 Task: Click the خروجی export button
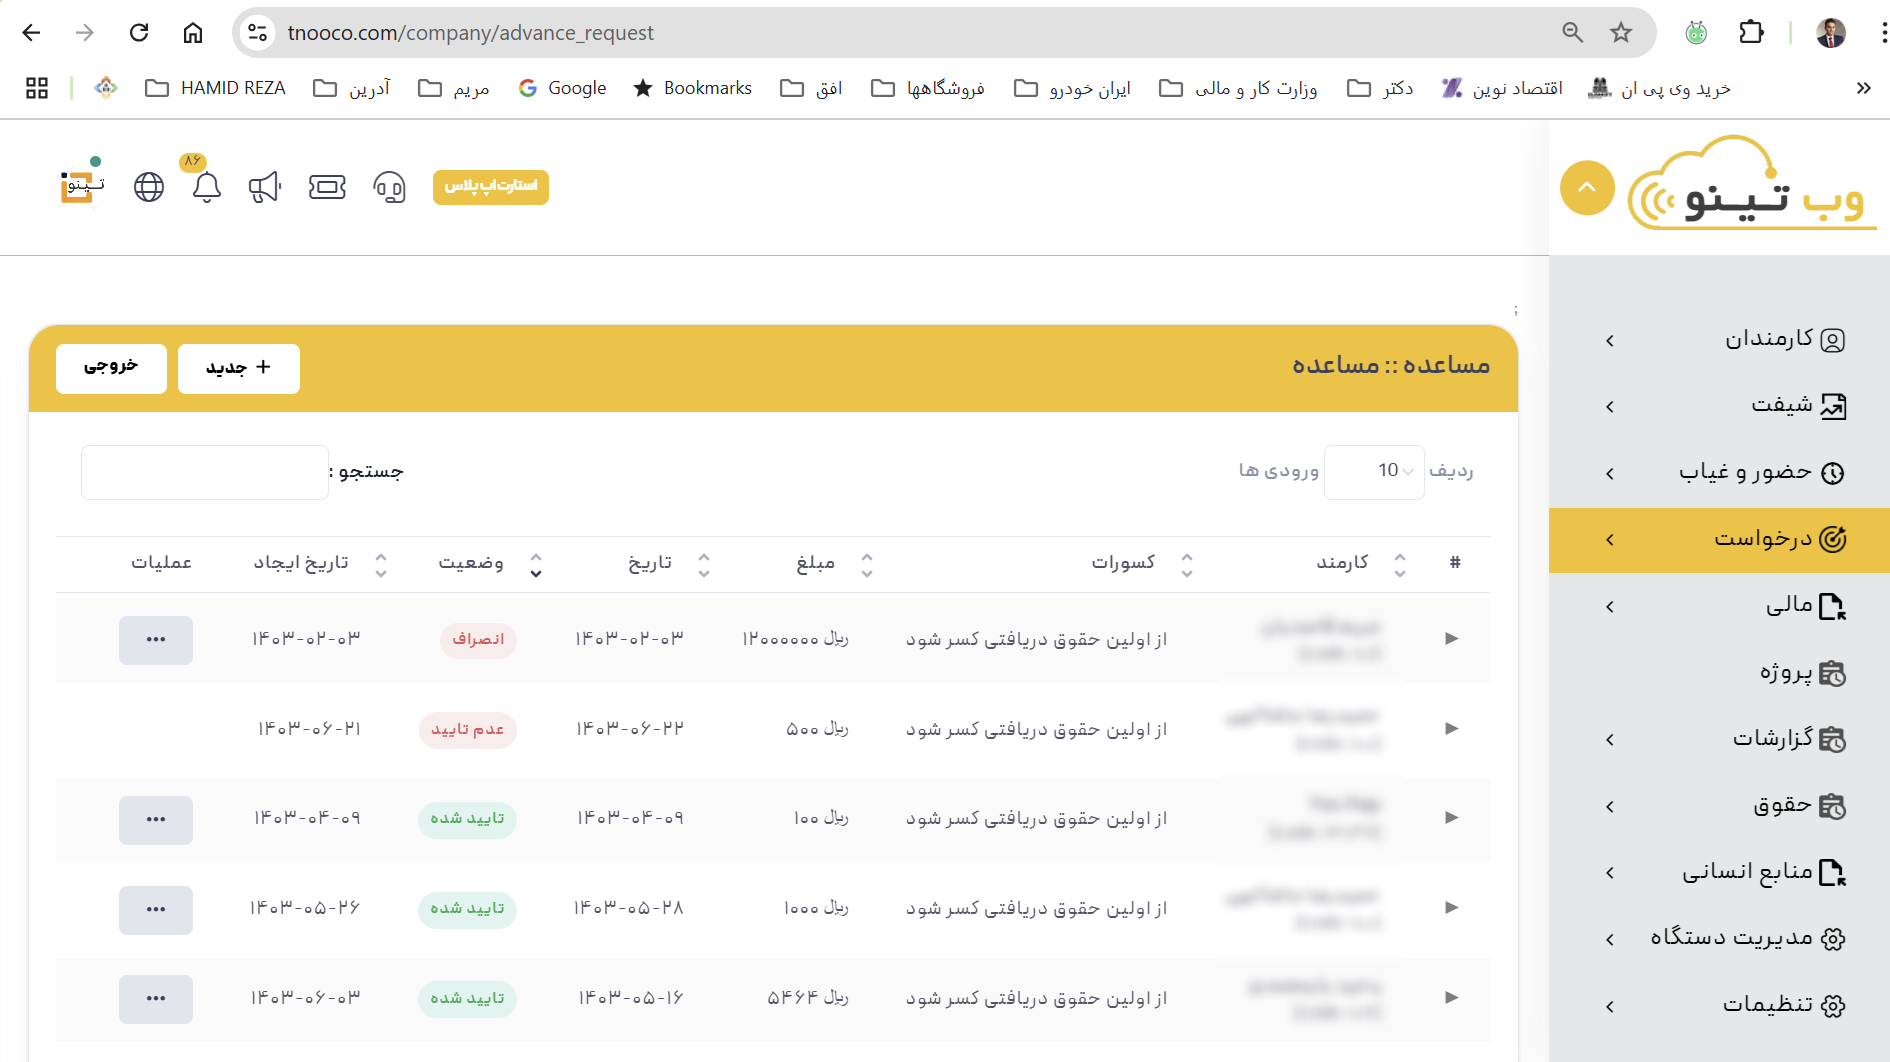click(x=111, y=368)
